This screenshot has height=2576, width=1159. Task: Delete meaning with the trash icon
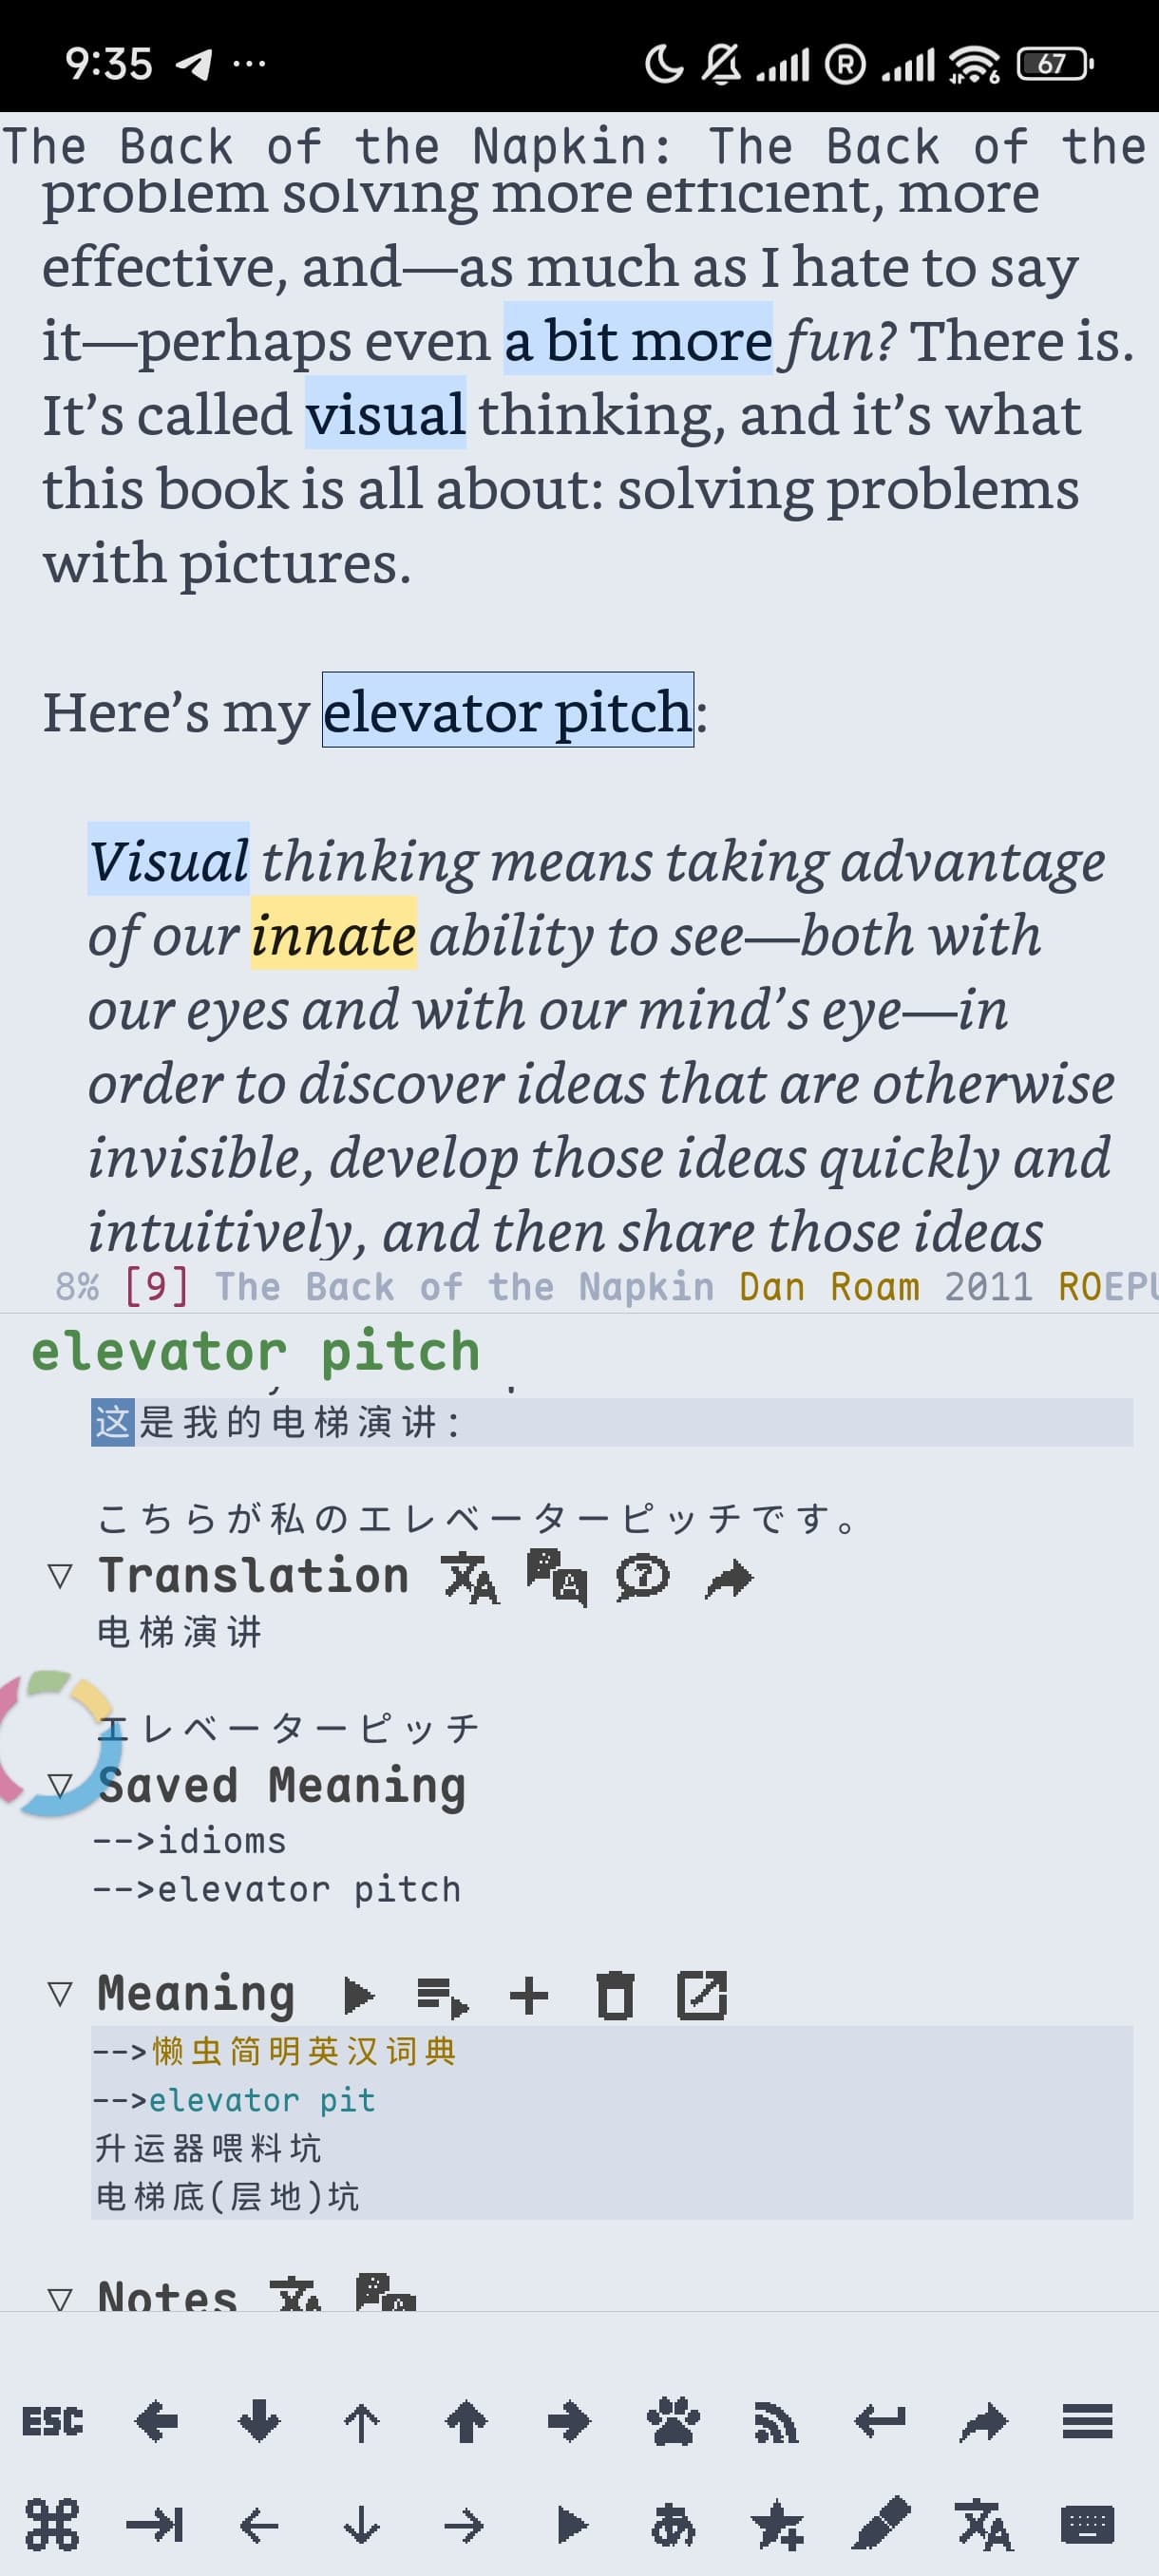[x=615, y=1996]
